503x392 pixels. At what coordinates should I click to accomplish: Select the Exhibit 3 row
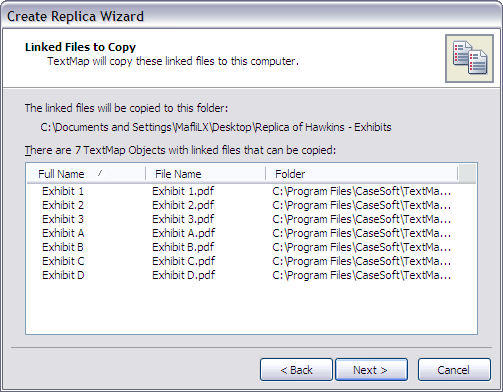point(251,219)
